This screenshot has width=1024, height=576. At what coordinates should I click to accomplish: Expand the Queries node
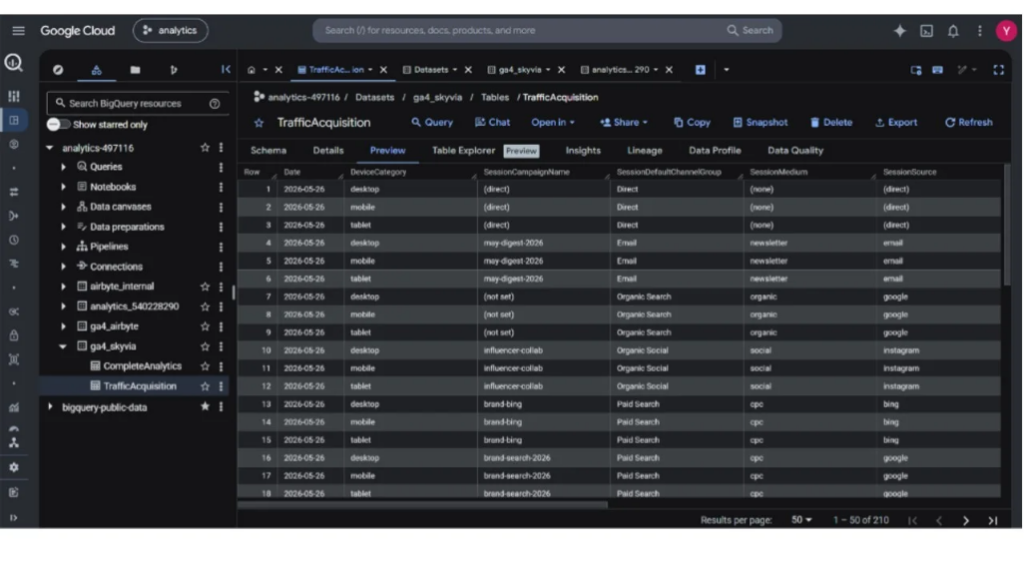[x=63, y=167]
